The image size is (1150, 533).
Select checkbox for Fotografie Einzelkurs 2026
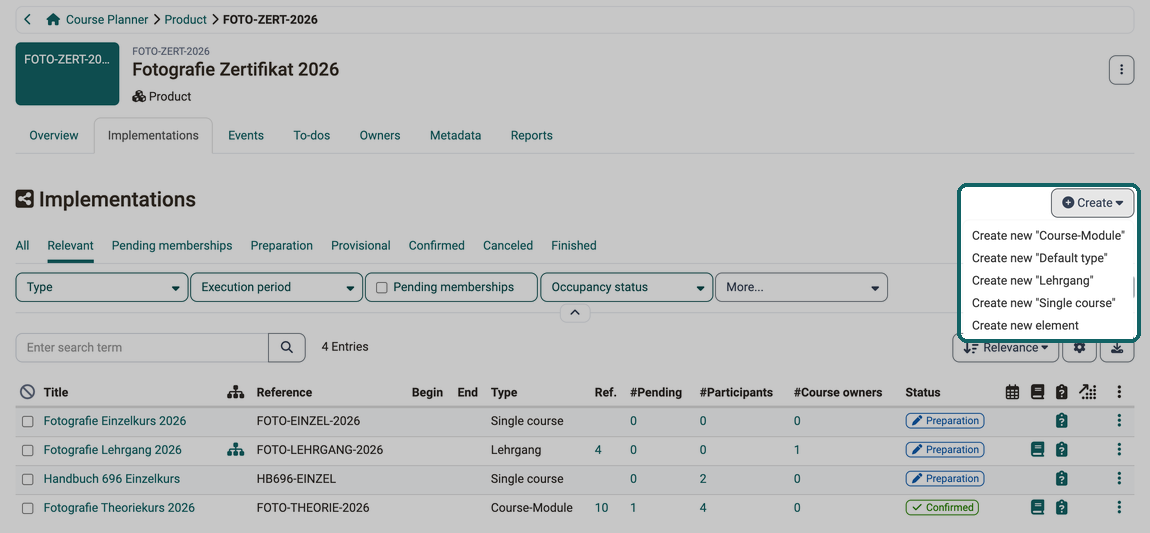point(28,422)
